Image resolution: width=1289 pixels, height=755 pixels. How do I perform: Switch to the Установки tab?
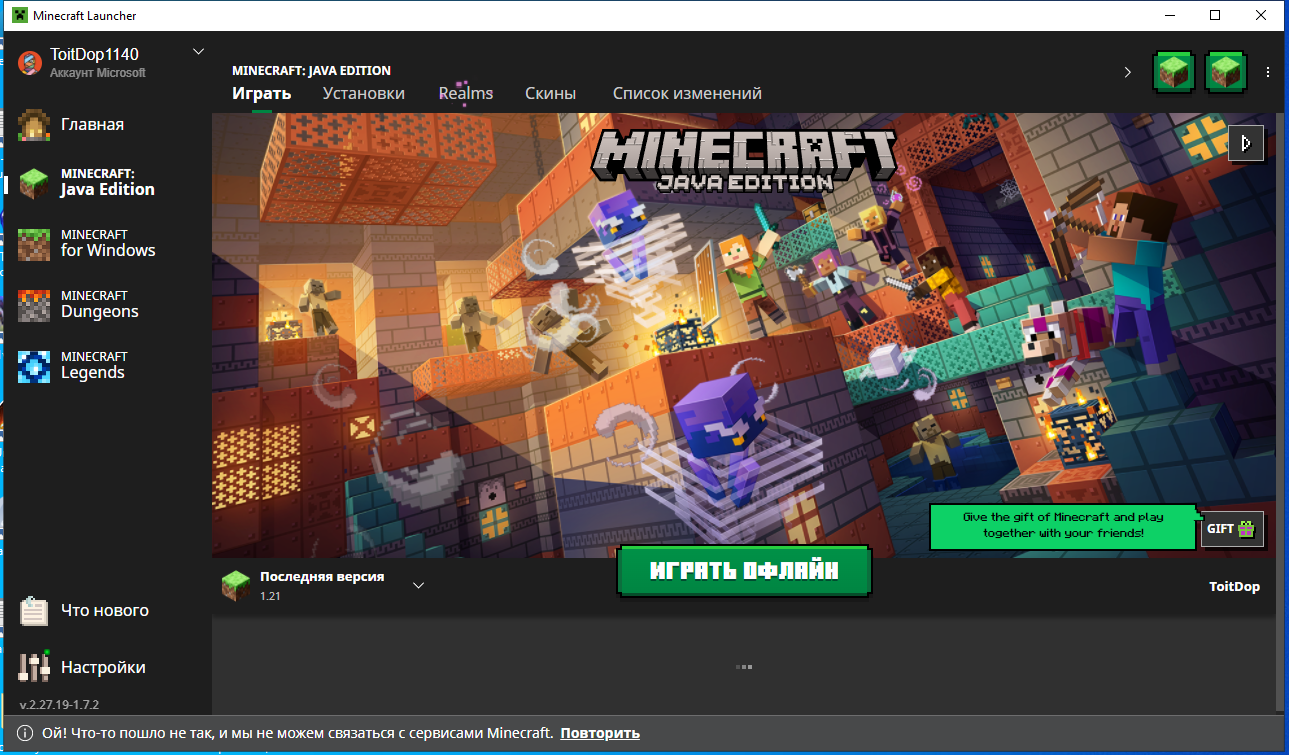[x=363, y=93]
